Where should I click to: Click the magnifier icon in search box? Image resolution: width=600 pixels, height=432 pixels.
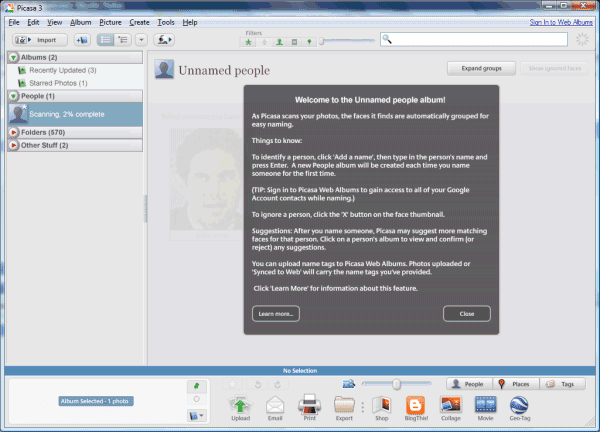(387, 39)
